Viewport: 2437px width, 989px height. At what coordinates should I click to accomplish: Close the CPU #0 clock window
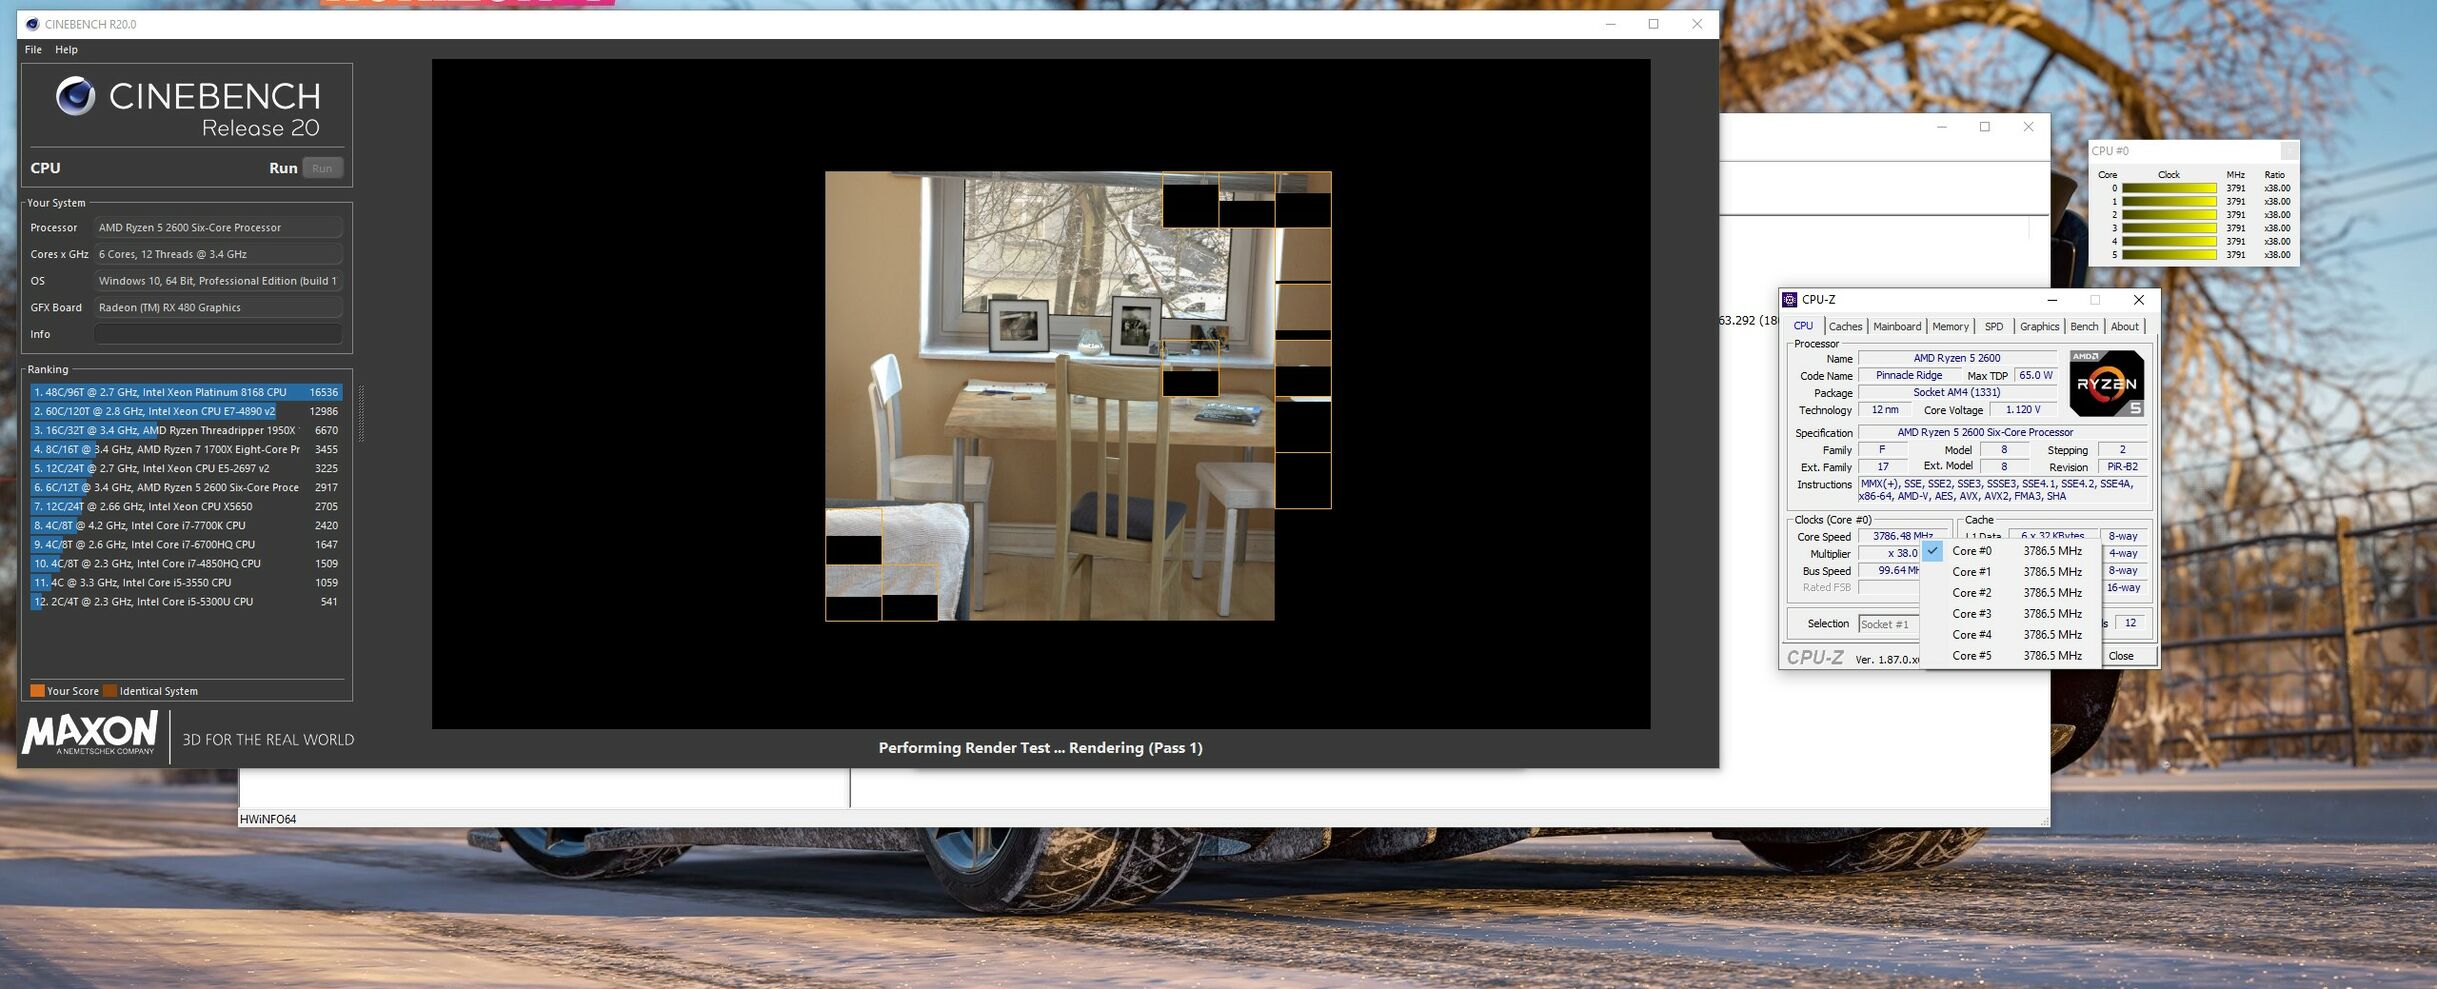(2289, 151)
